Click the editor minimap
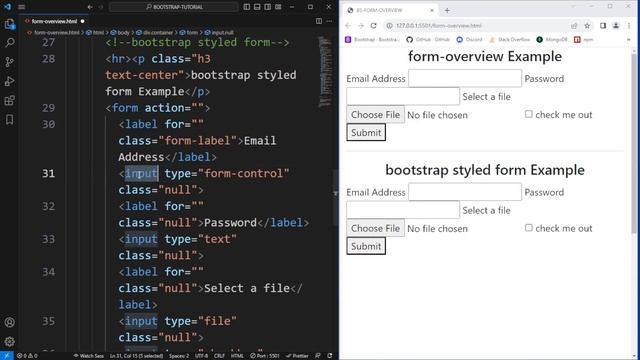This screenshot has width=640, height=360. [x=325, y=72]
